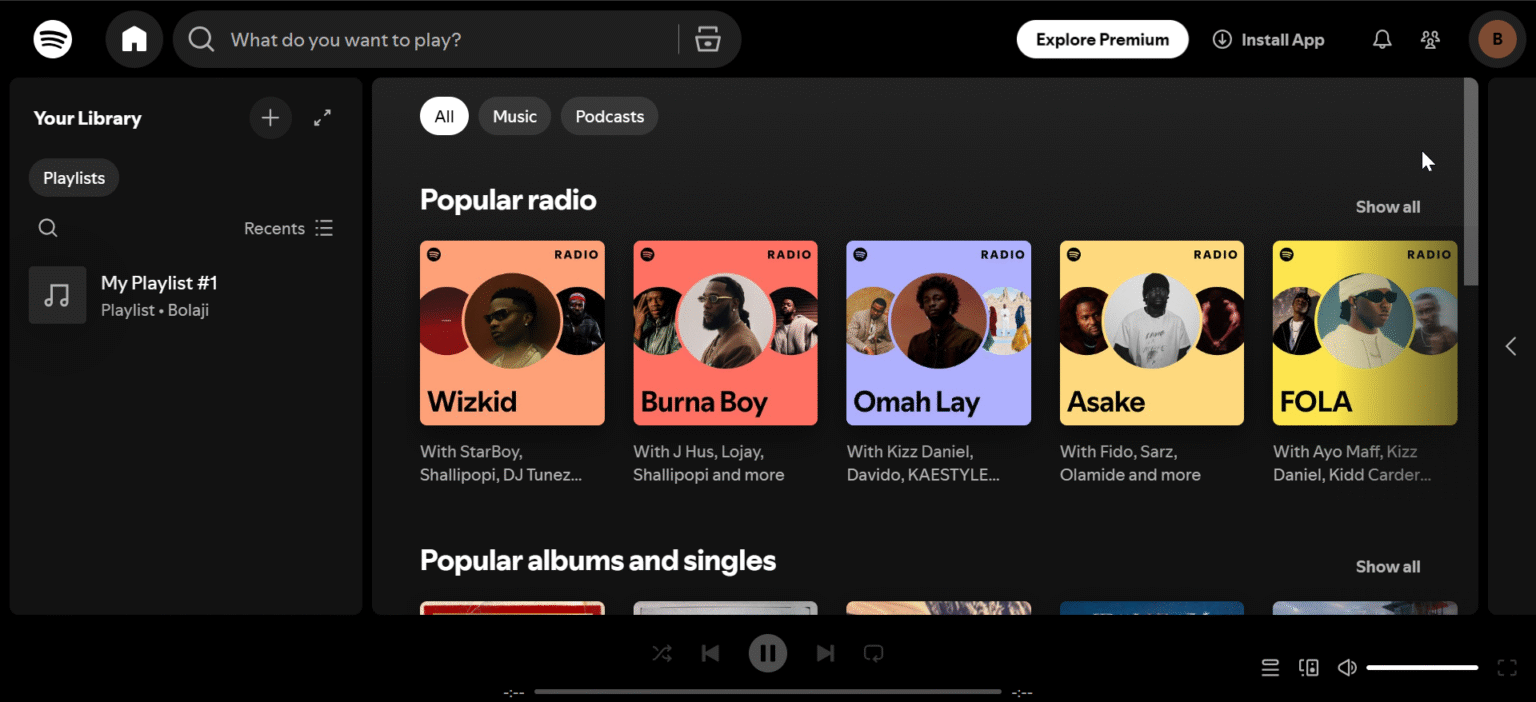Open the Recents sort dropdown
1536x702 pixels.
[x=288, y=228]
